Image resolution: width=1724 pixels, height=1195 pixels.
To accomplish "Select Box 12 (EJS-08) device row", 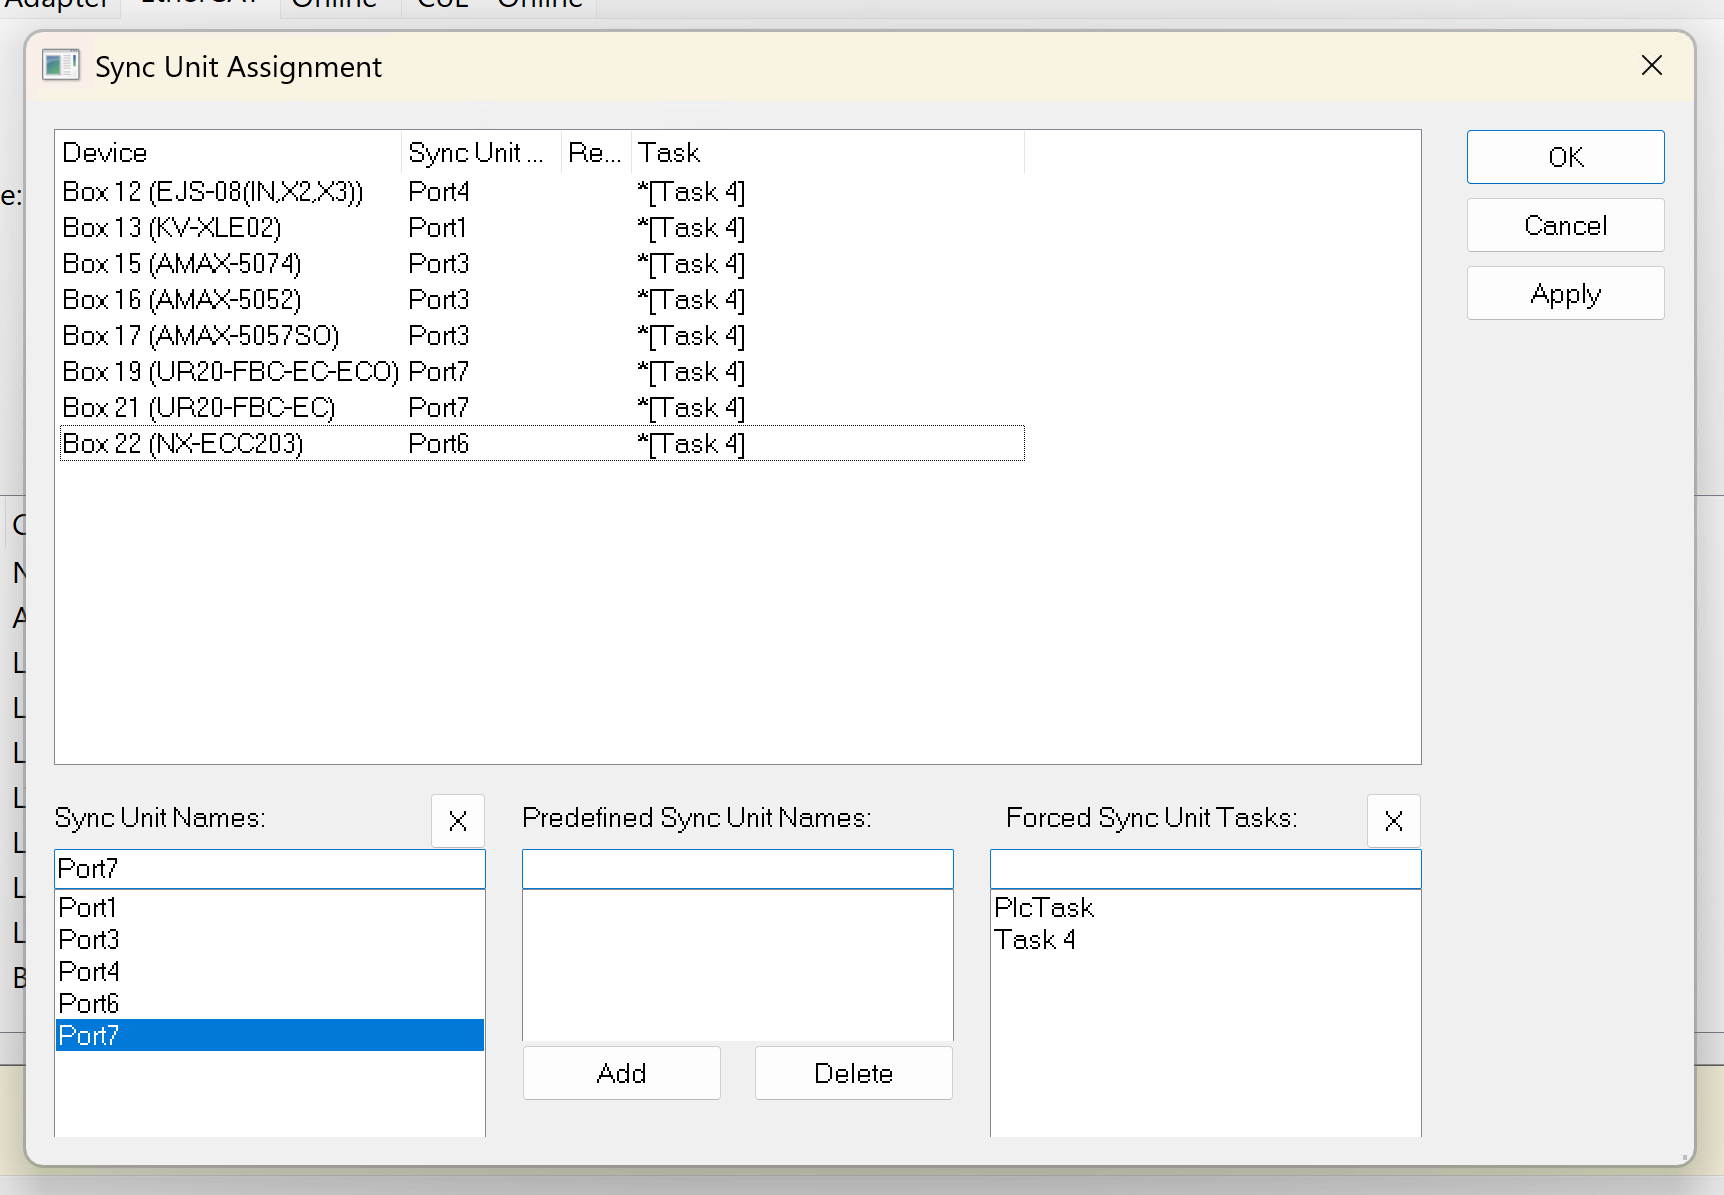I will pos(212,192).
